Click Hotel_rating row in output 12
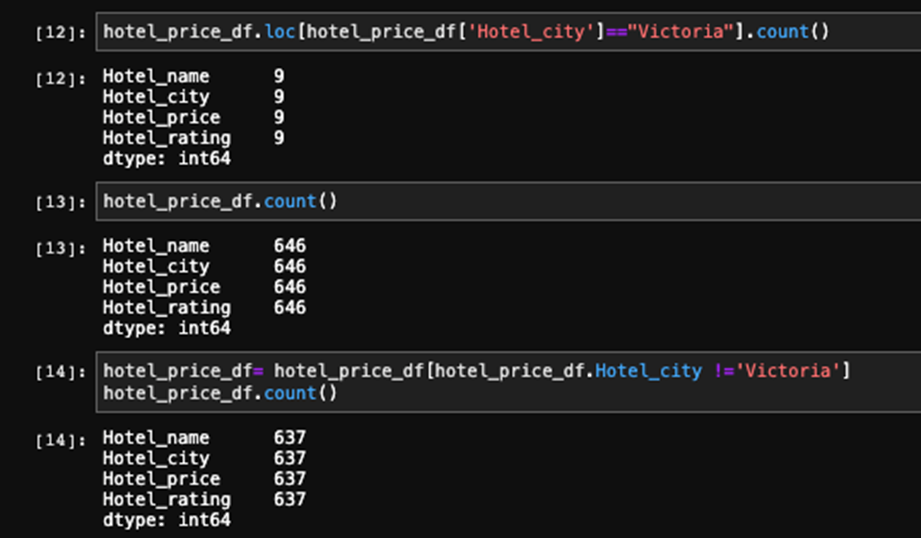This screenshot has height=538, width=921. (194, 138)
